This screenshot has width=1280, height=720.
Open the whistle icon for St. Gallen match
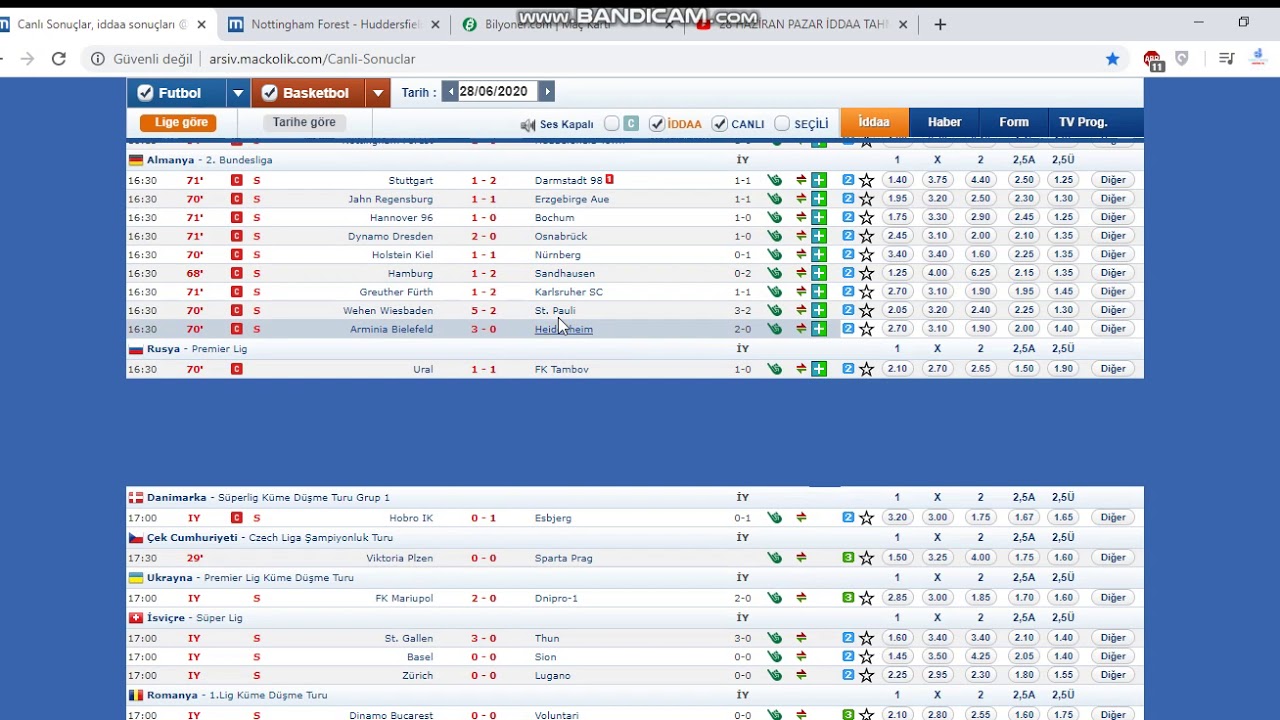[774, 638]
